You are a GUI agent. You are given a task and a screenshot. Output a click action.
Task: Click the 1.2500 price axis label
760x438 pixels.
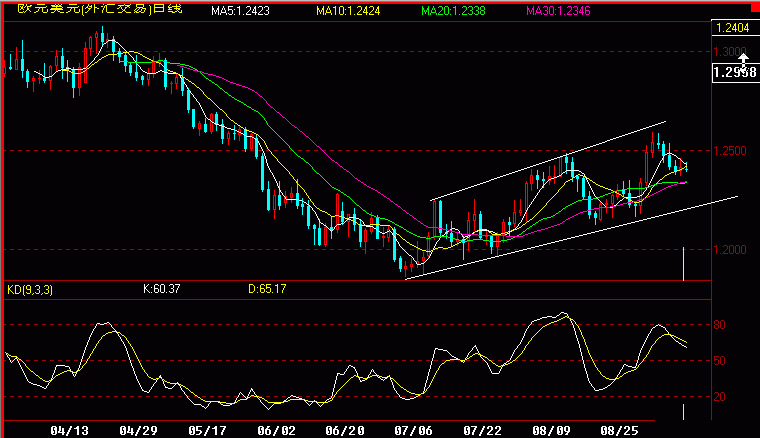click(730, 151)
